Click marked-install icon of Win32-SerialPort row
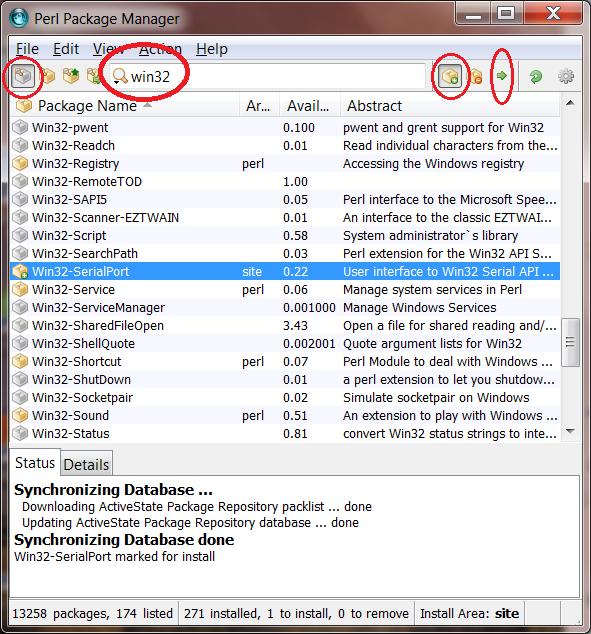 19,271
